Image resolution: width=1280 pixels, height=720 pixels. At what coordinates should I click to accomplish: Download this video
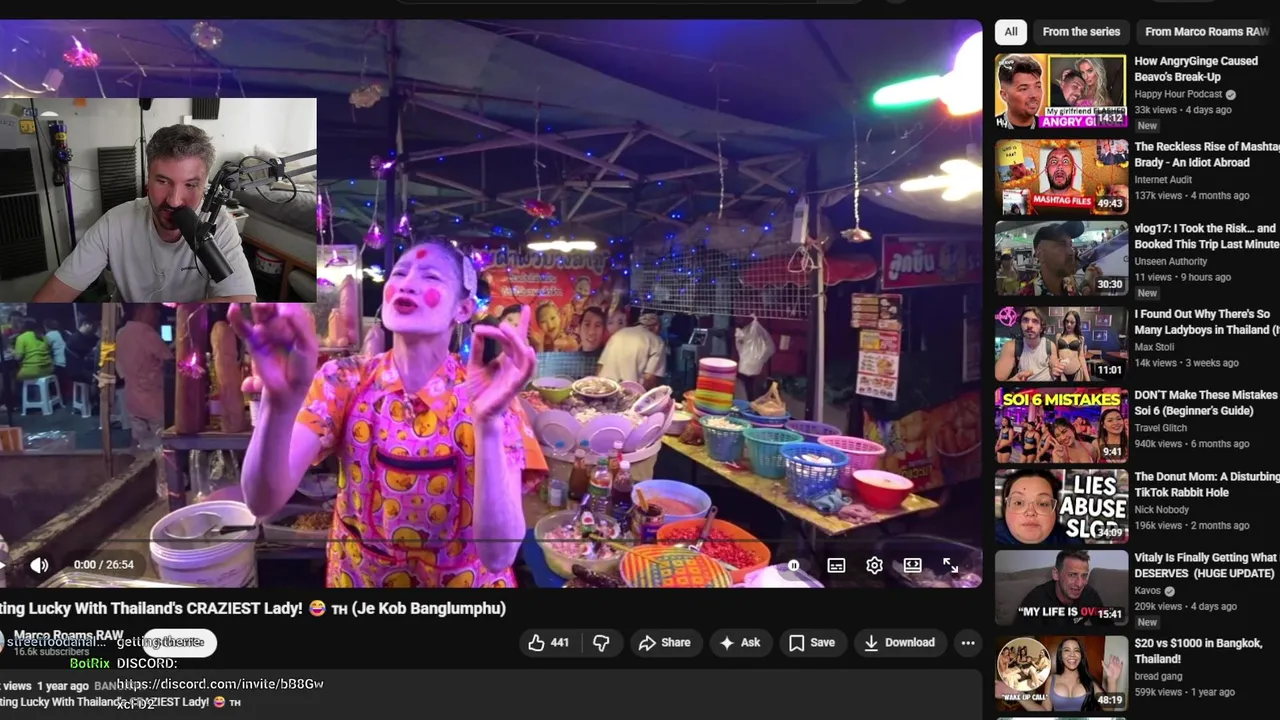pos(899,643)
